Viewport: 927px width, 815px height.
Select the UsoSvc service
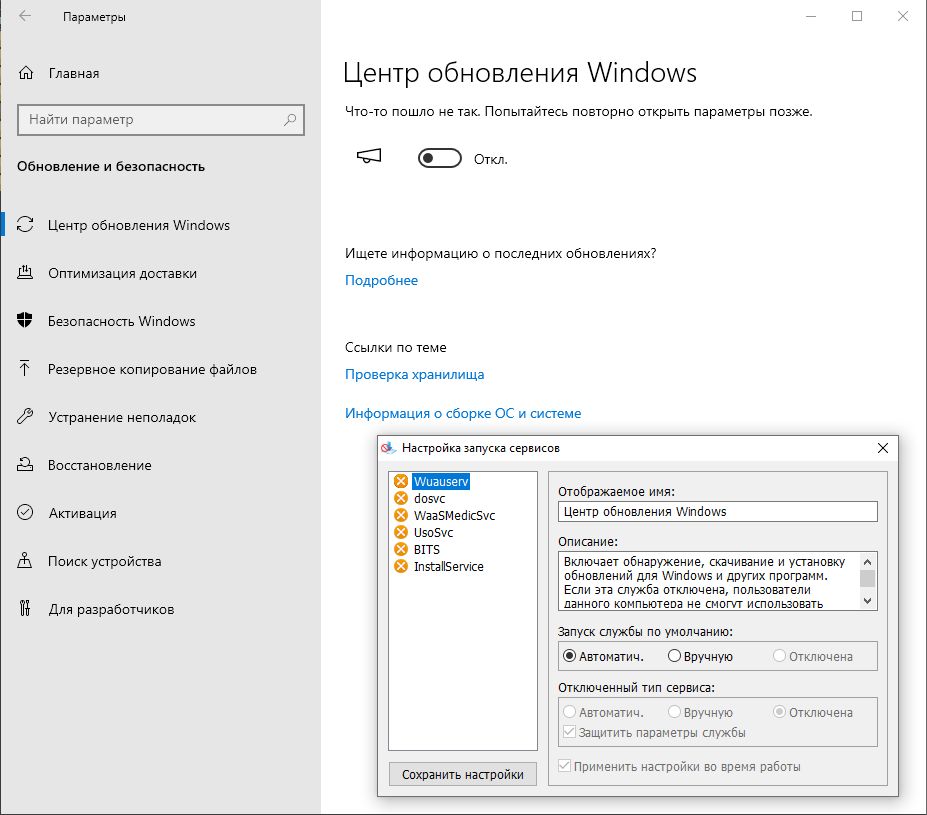click(x=433, y=532)
